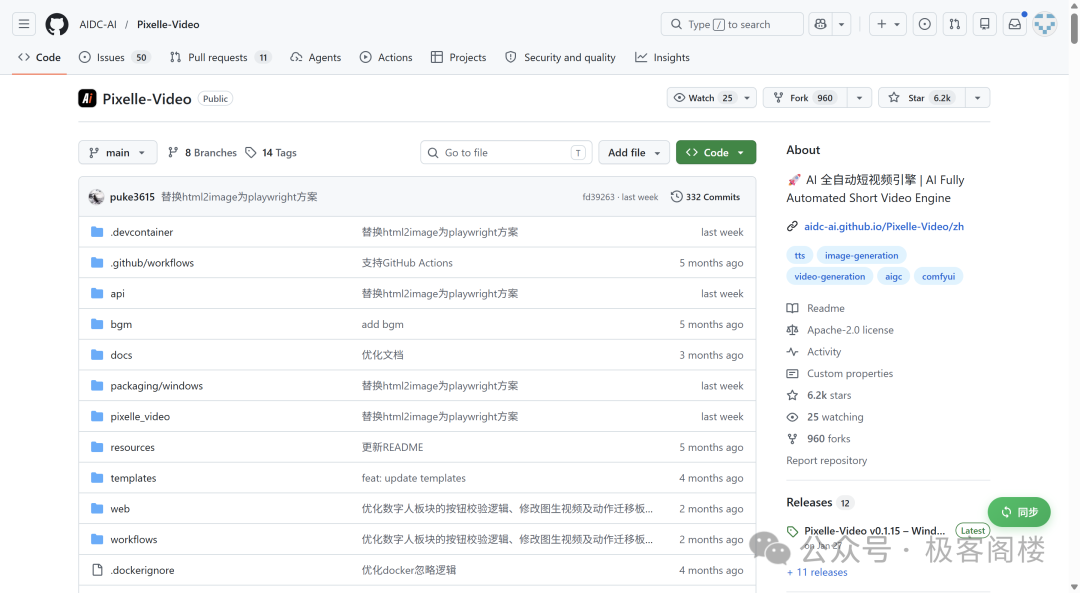View the 14 Tags link
The height and width of the screenshot is (593, 1080).
tap(271, 152)
